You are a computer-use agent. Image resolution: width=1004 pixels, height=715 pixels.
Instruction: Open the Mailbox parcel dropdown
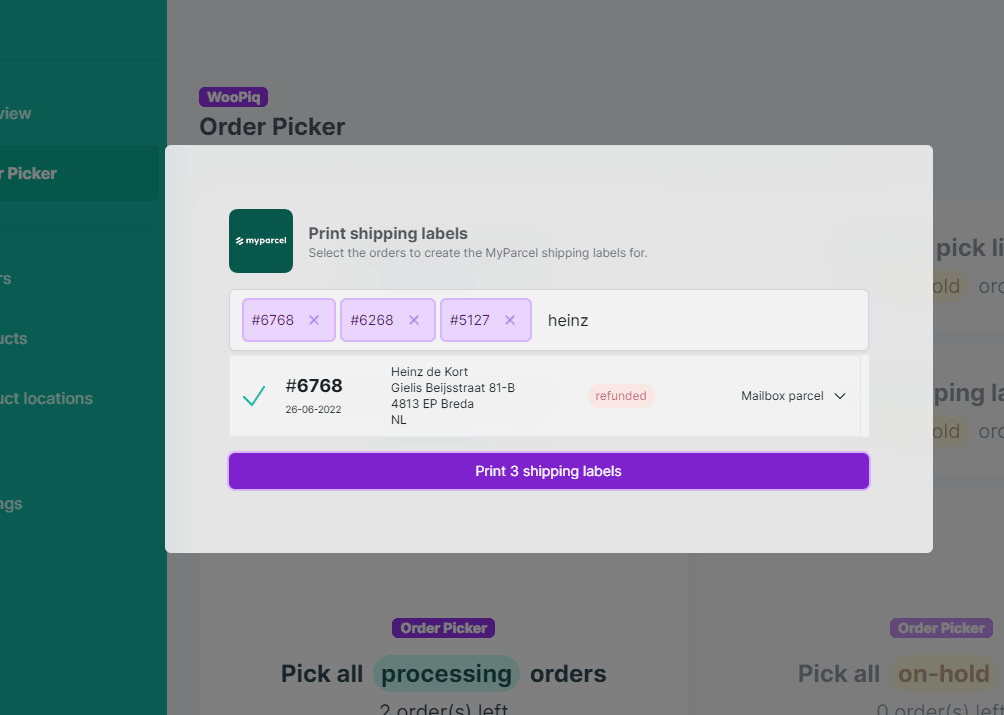point(793,396)
